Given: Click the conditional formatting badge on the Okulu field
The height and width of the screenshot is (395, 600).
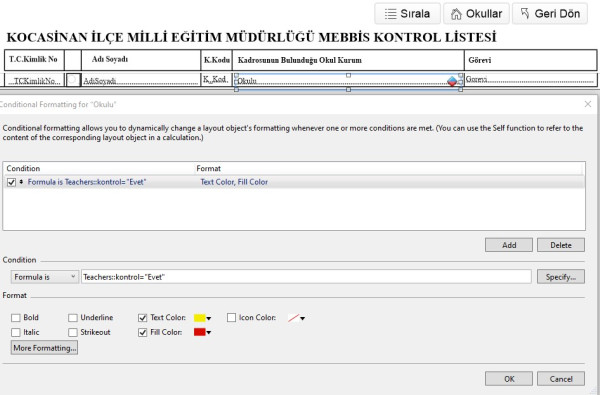Looking at the screenshot, I should (x=452, y=81).
